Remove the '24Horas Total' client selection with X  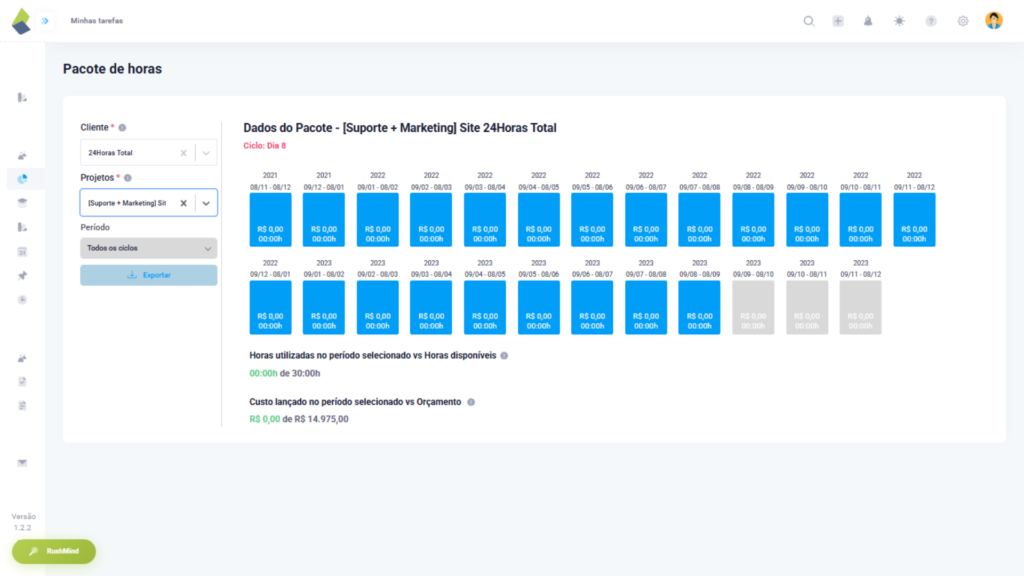[x=183, y=152]
